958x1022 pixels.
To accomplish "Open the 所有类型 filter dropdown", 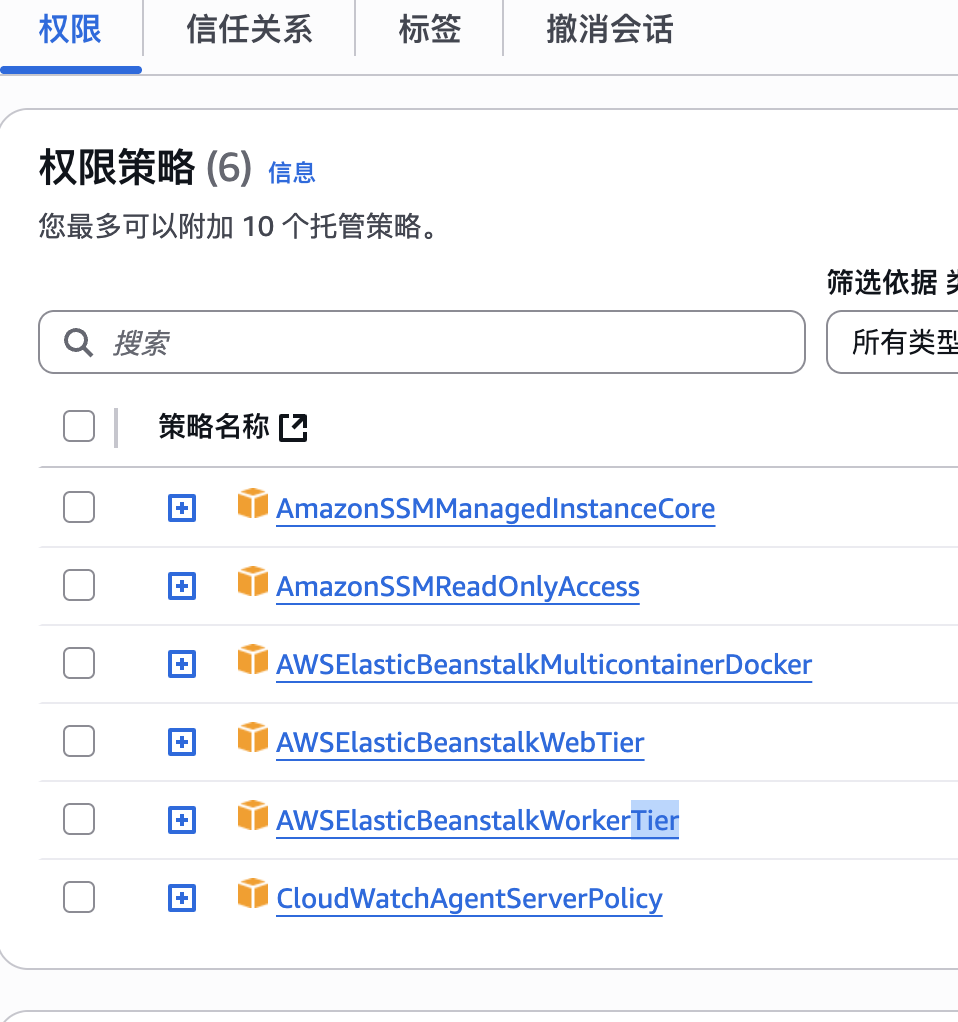I will coord(893,342).
